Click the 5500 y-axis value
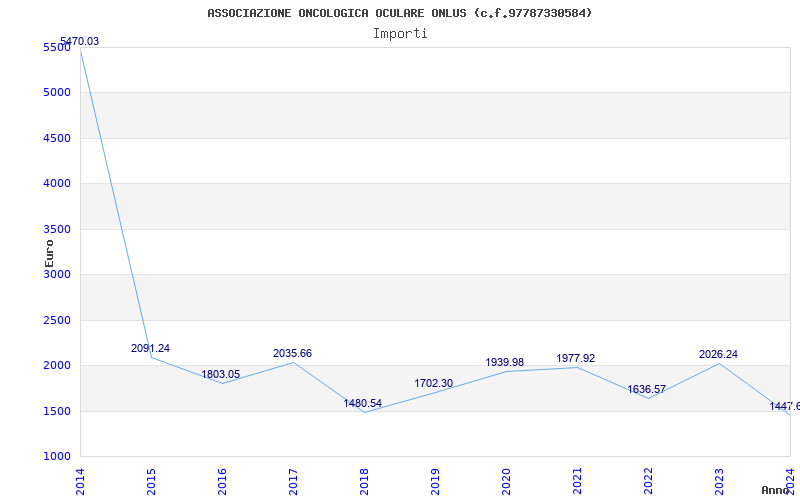Viewport: 800px width, 500px height. (56, 47)
